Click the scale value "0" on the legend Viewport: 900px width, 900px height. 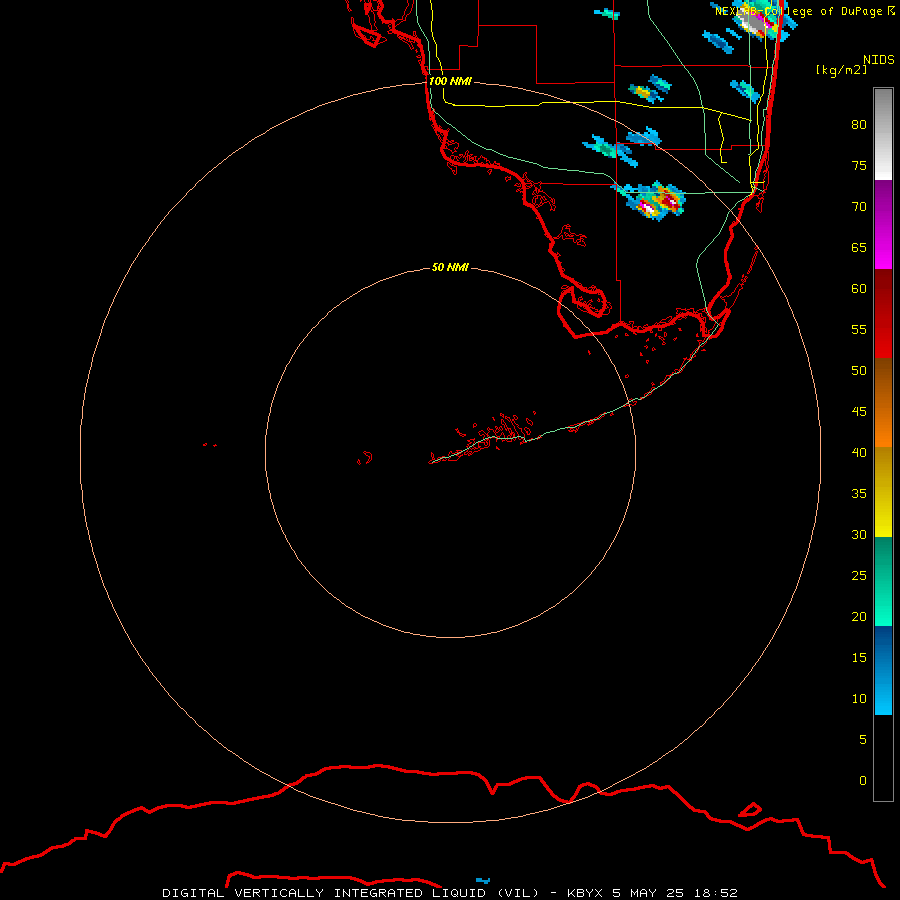coord(863,781)
